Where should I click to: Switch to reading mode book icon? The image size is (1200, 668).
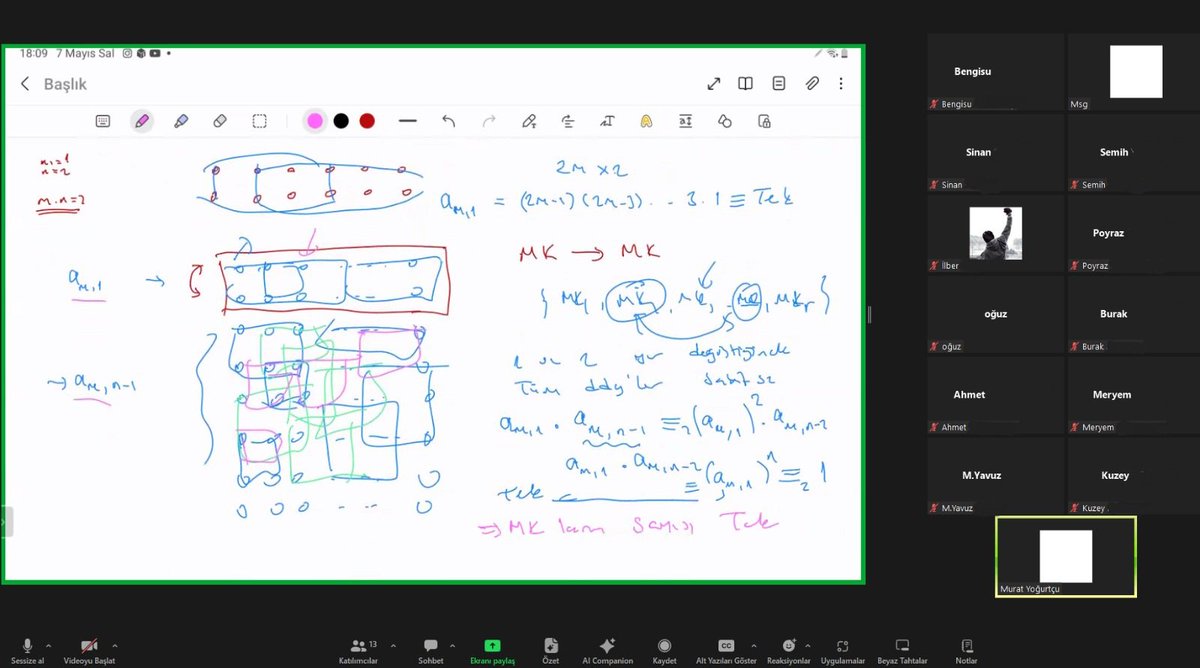coord(745,84)
